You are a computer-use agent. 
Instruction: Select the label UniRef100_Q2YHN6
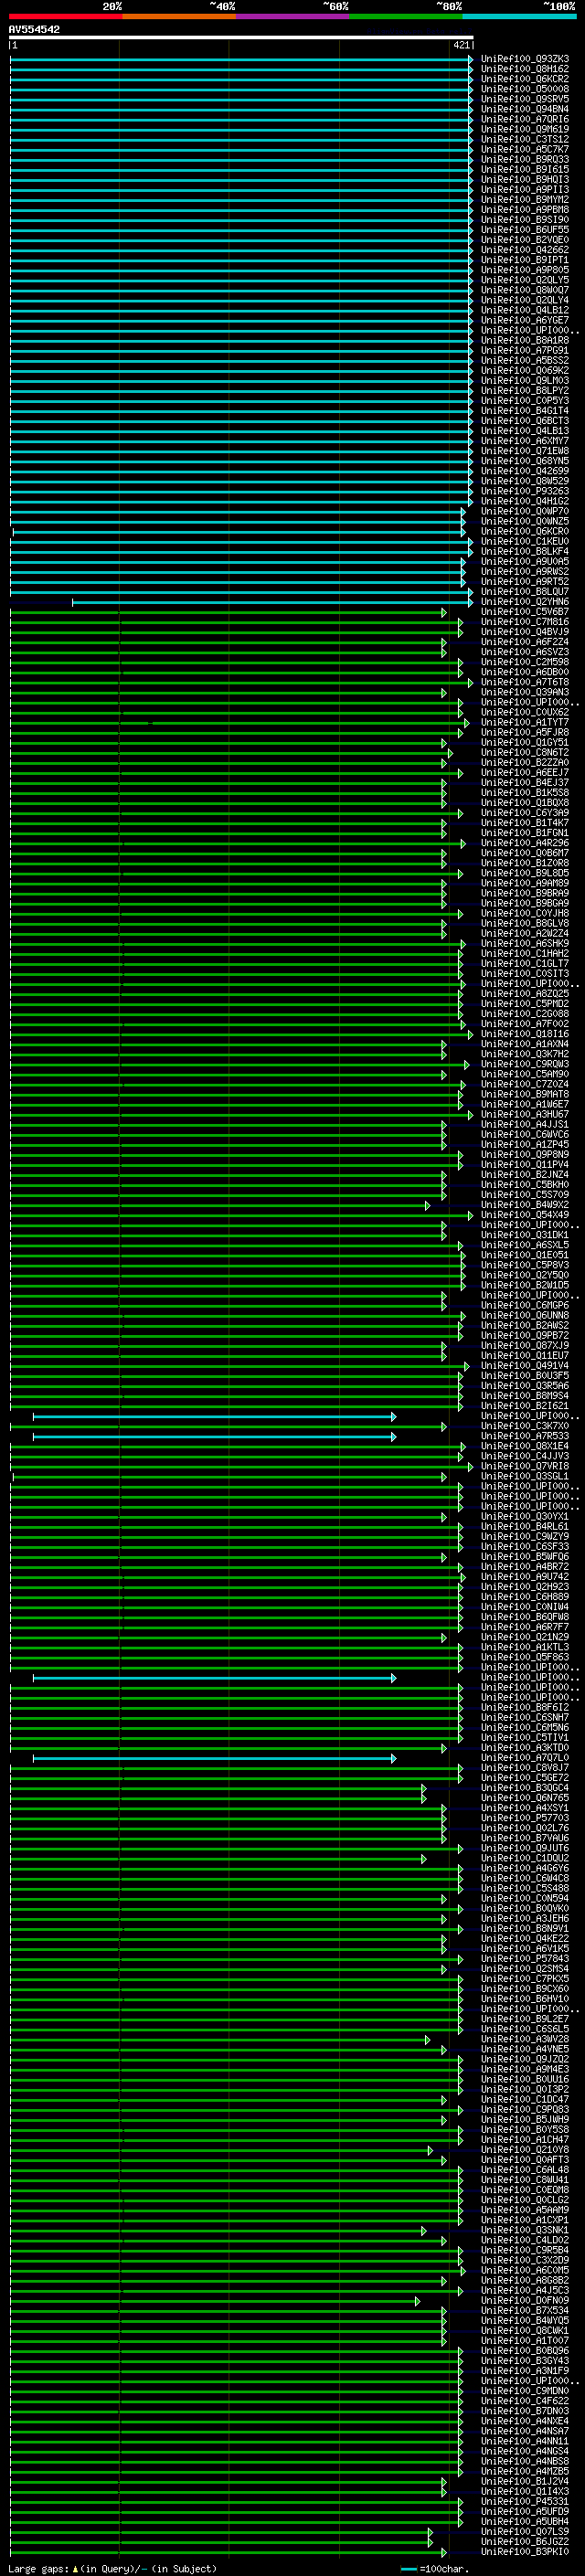(525, 602)
